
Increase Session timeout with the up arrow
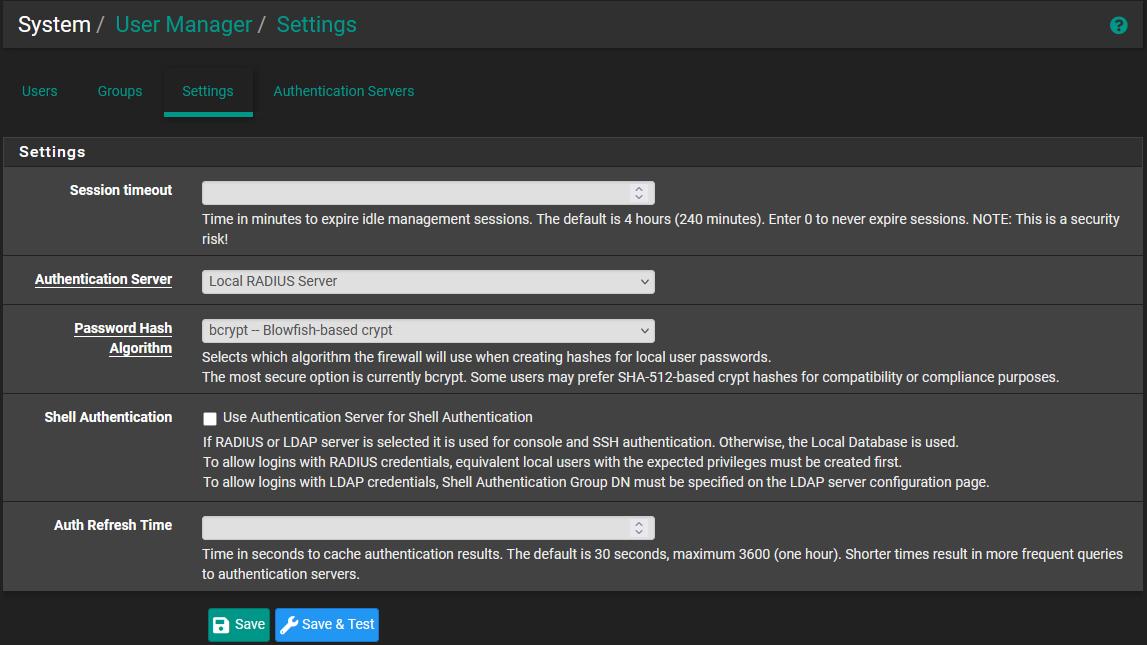click(638, 189)
